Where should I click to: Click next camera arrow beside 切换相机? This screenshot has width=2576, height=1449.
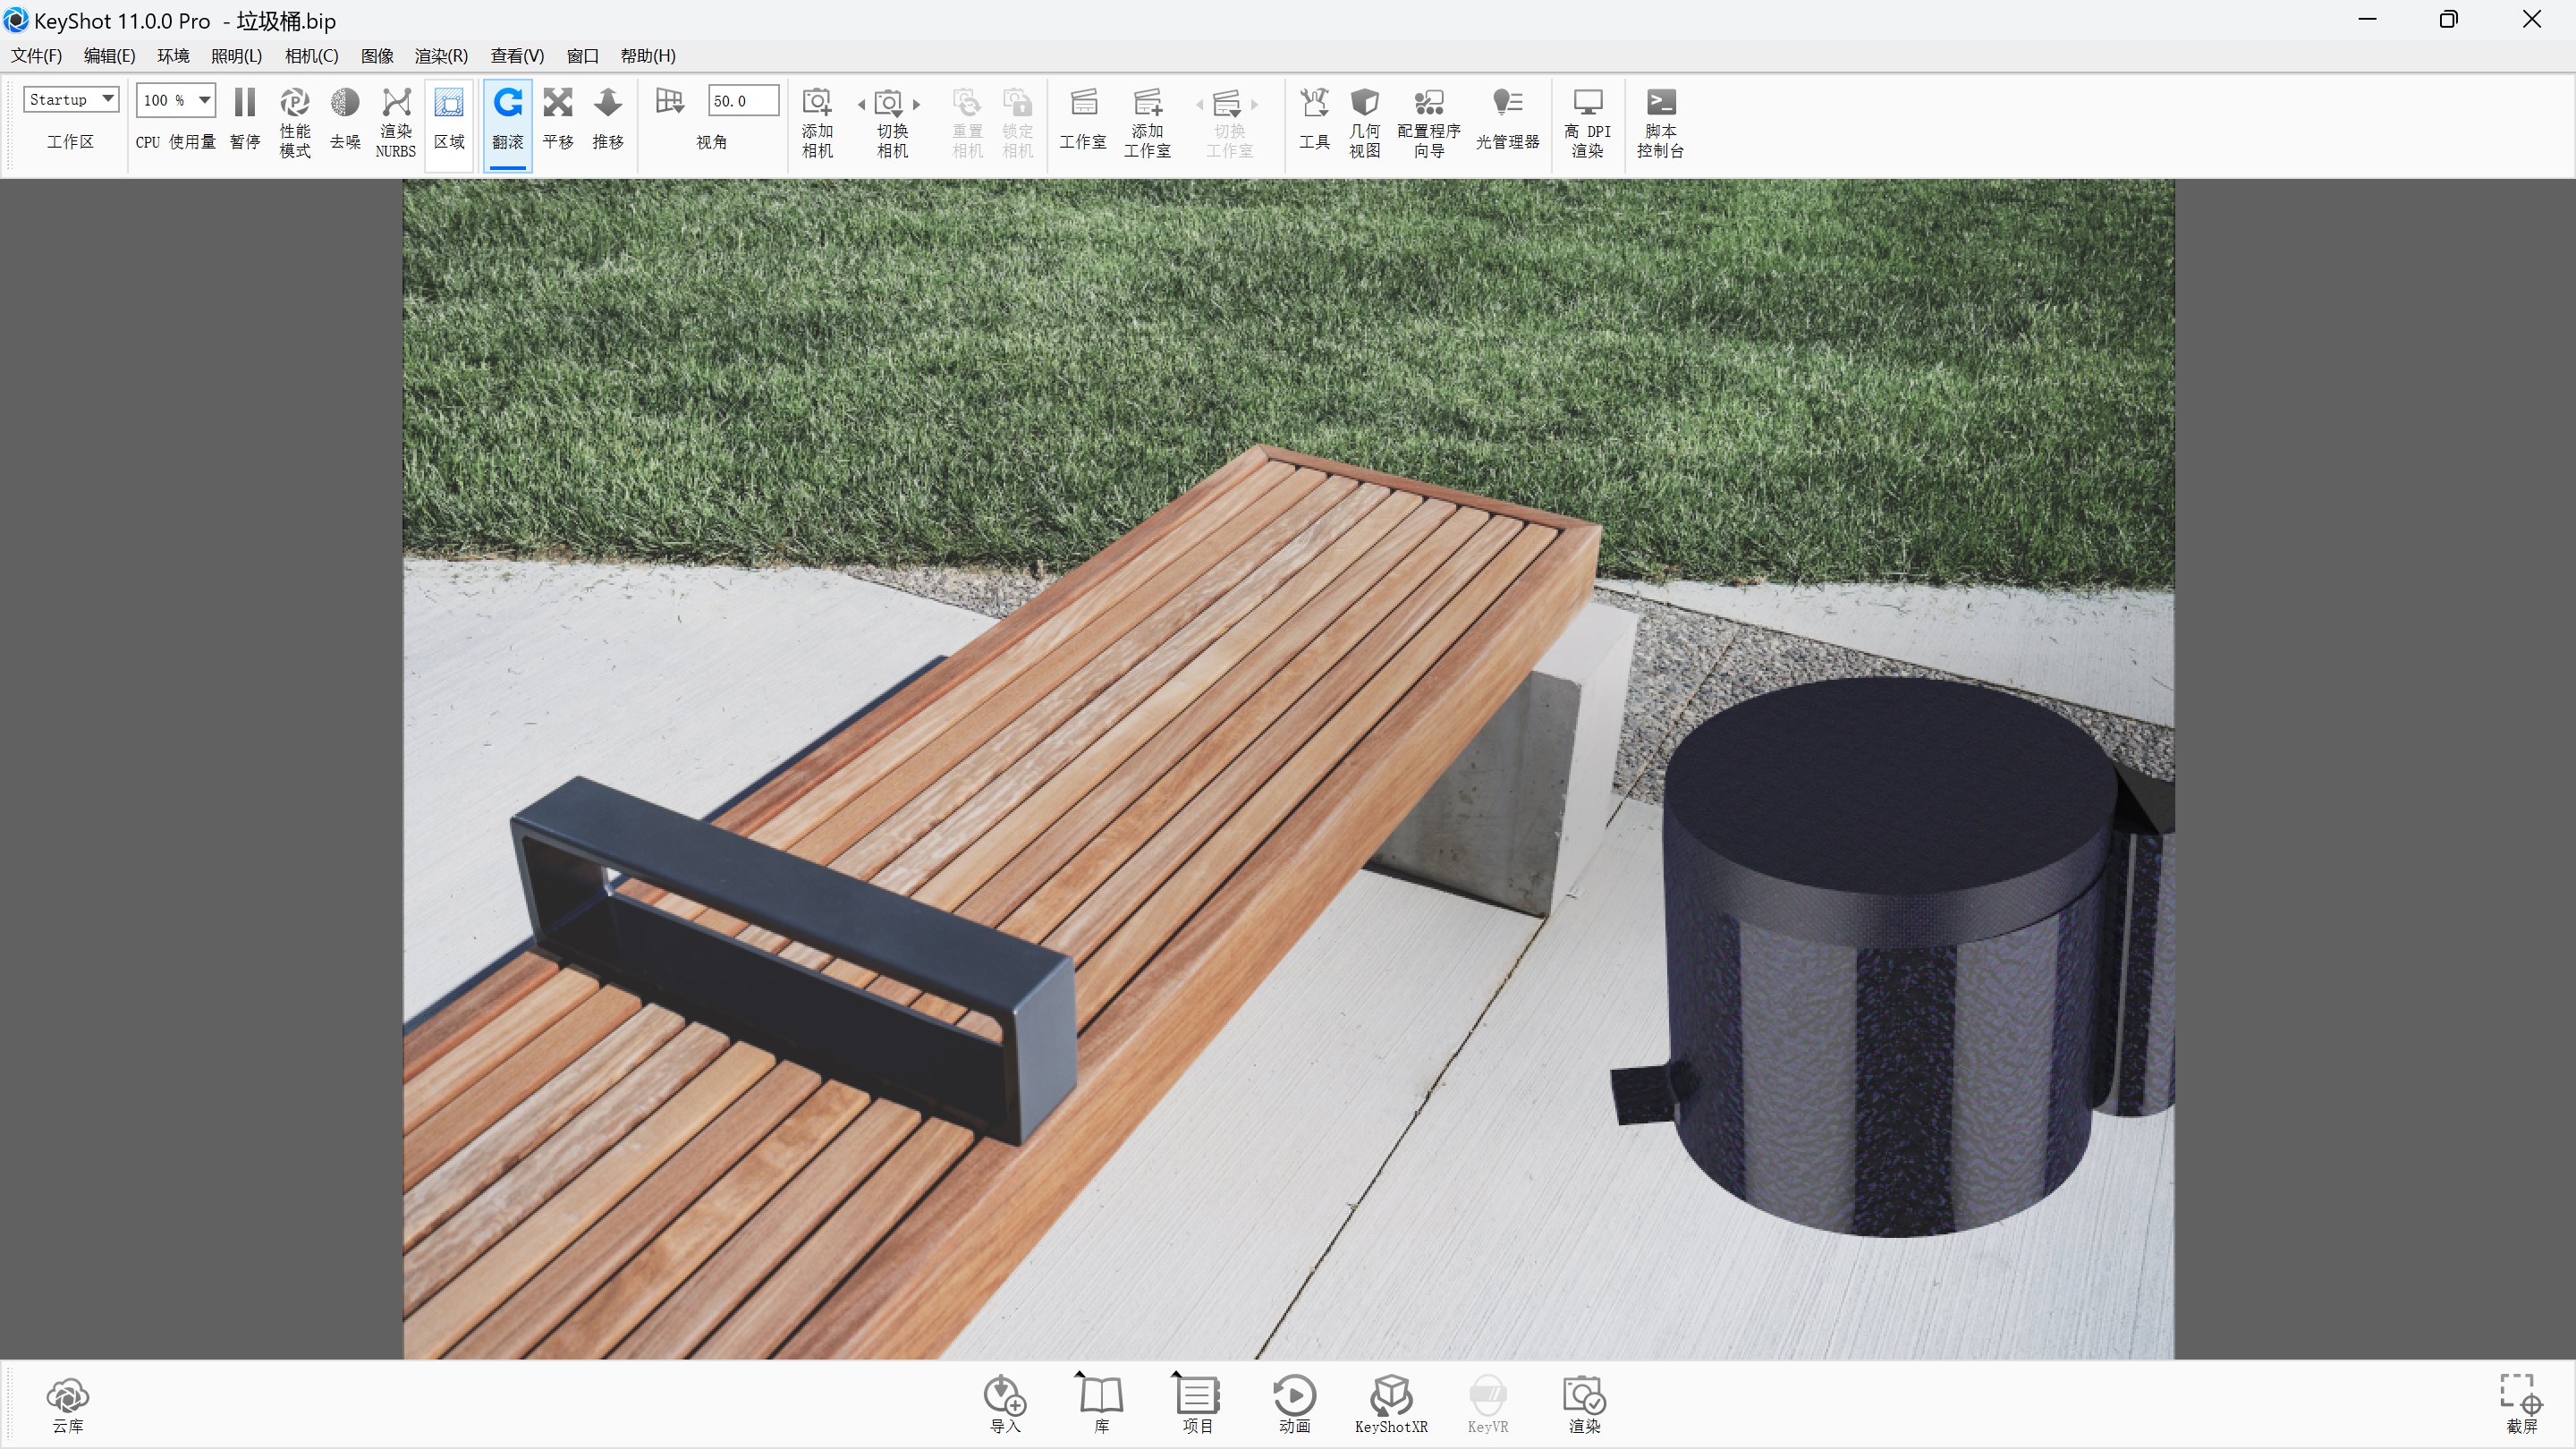click(916, 103)
